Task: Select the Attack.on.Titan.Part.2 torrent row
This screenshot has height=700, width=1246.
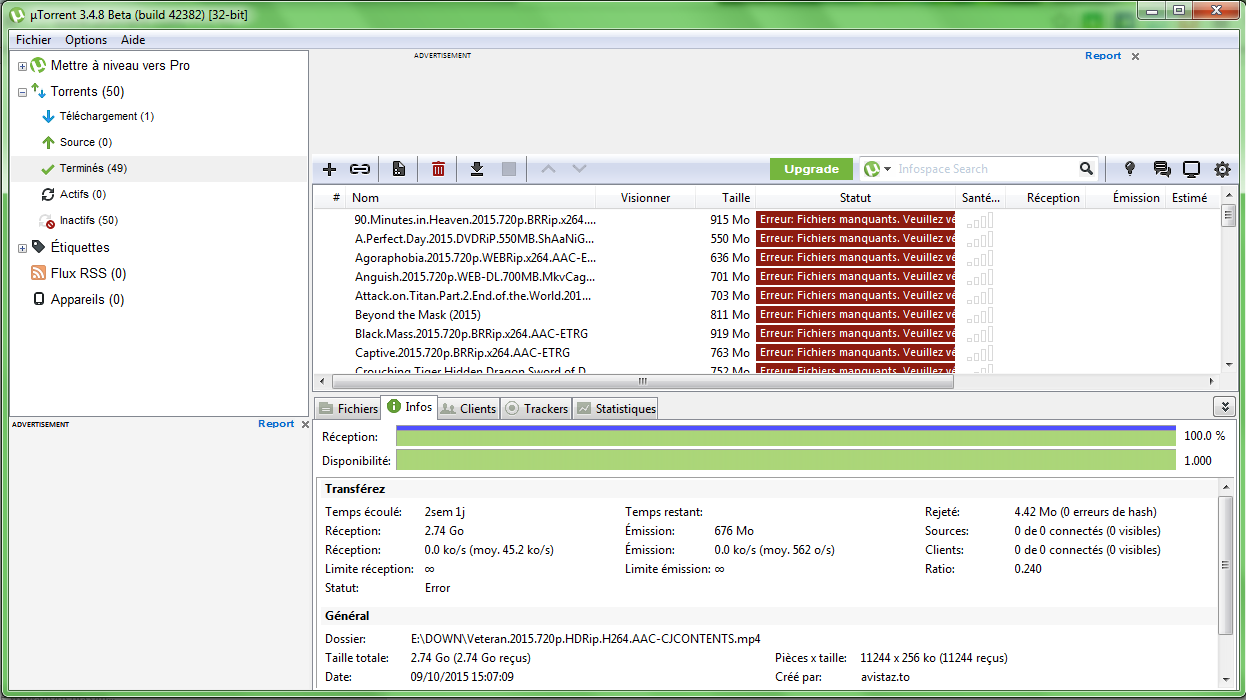Action: 768,295
